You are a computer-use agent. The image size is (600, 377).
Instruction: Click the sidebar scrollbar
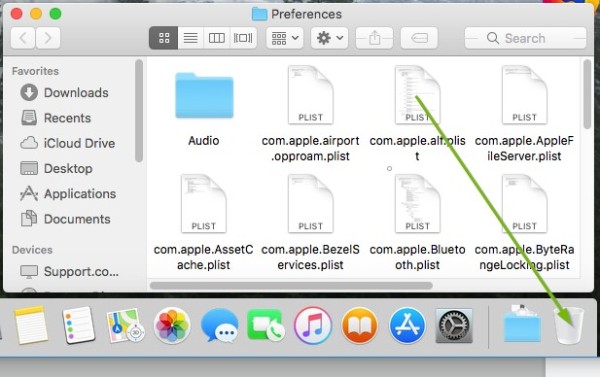tap(139, 111)
